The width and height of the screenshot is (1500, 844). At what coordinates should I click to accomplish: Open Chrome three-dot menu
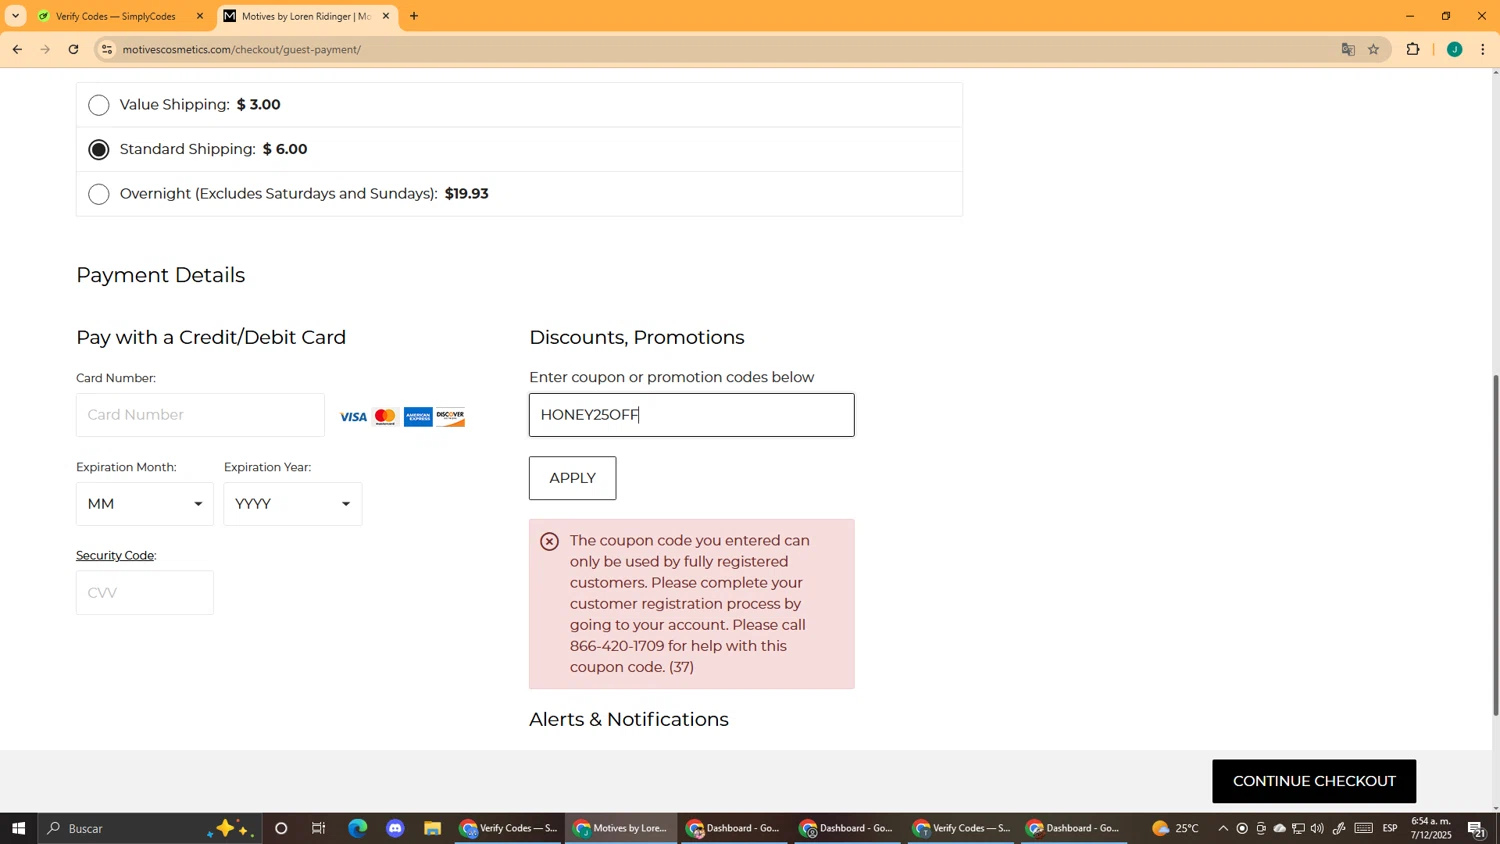(1483, 49)
